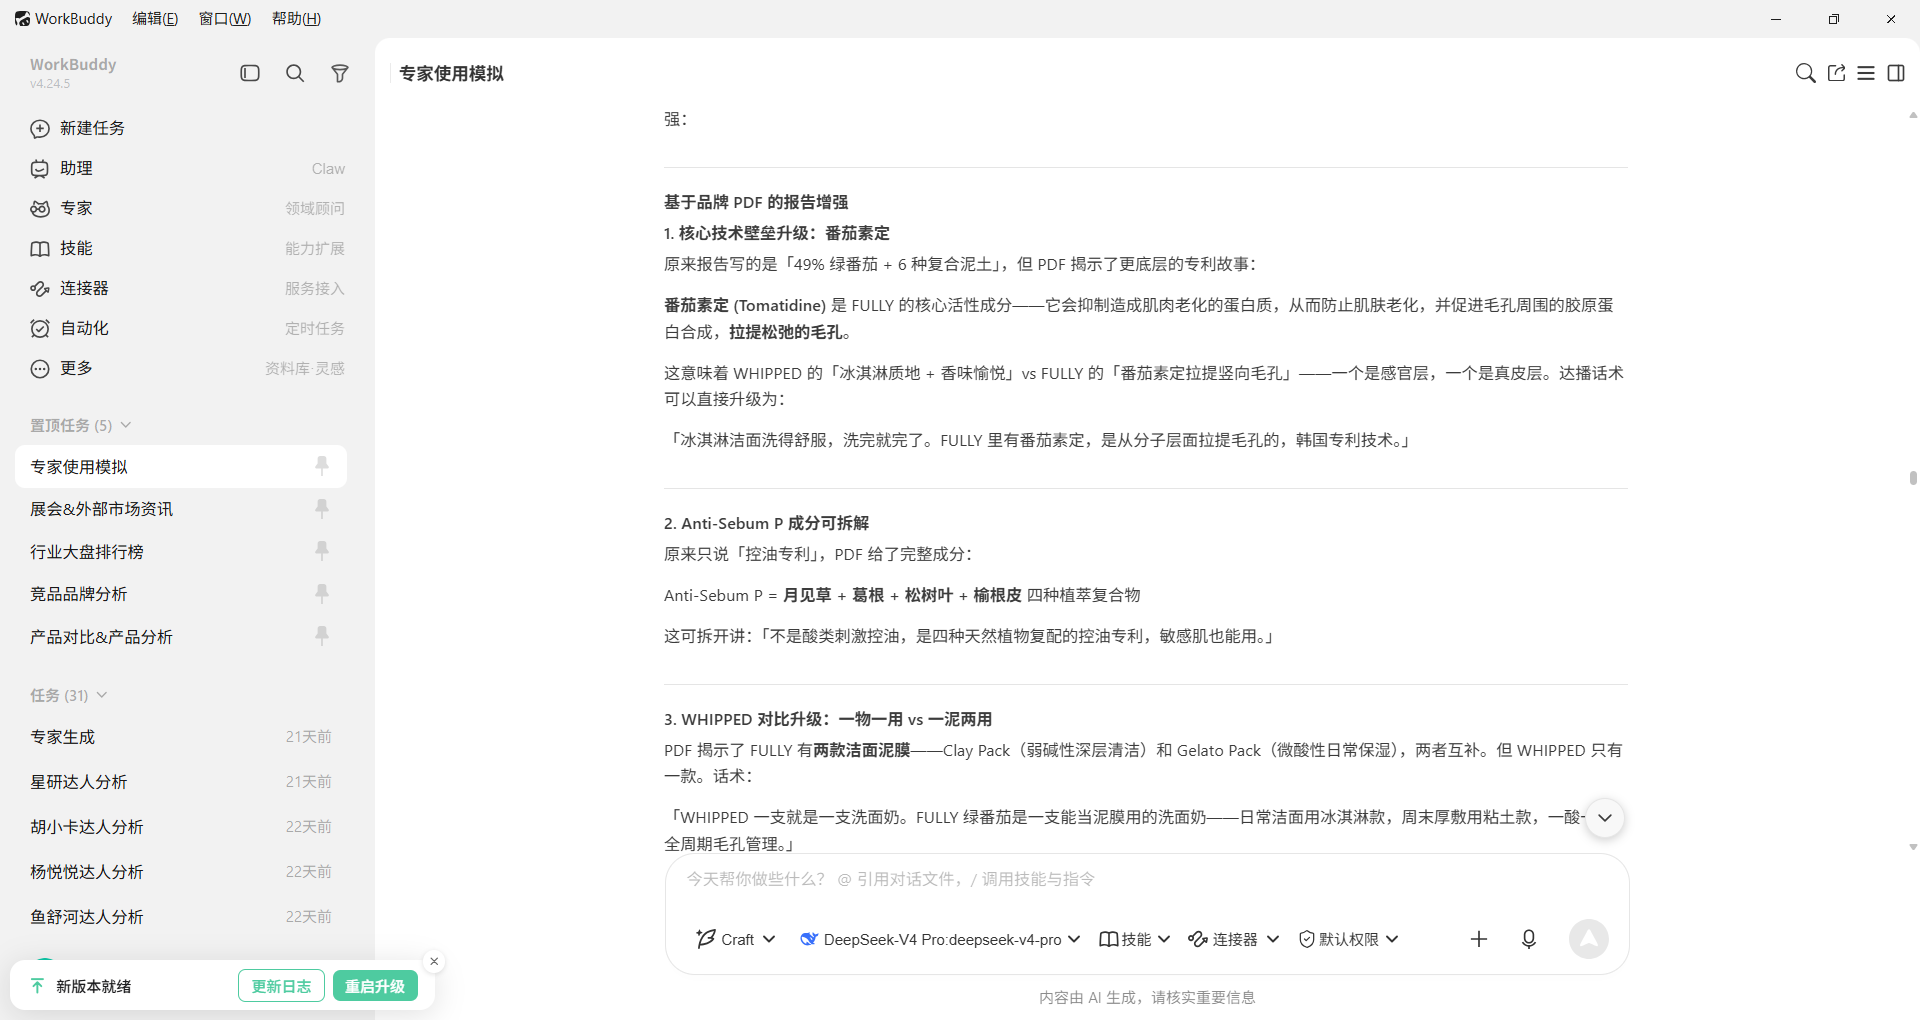Open the 技能 dropdown in input bar
The image size is (1920, 1020).
[x=1134, y=939]
